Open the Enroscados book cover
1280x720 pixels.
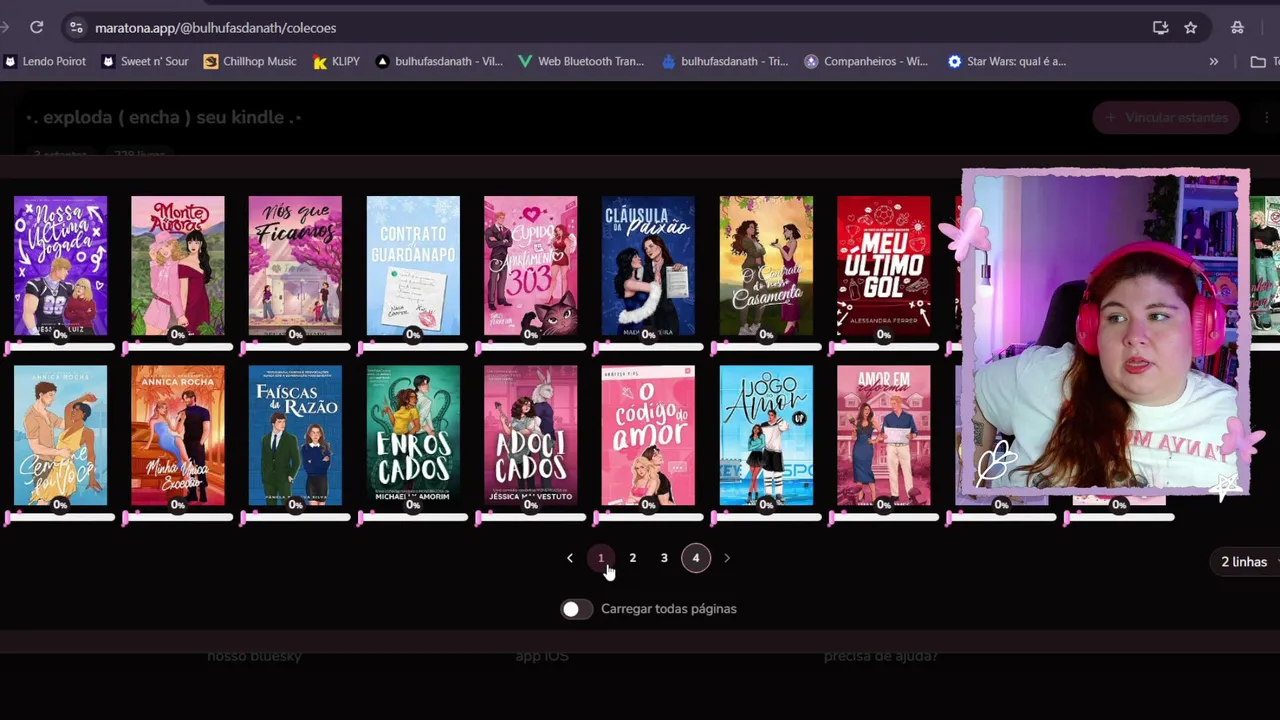(413, 435)
